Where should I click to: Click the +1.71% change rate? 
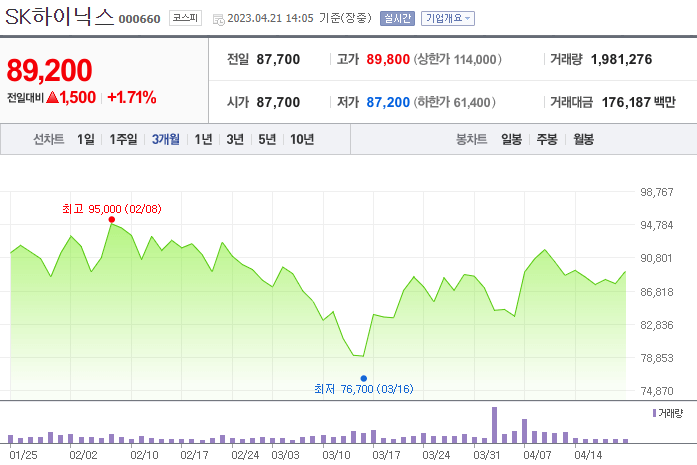[132, 97]
